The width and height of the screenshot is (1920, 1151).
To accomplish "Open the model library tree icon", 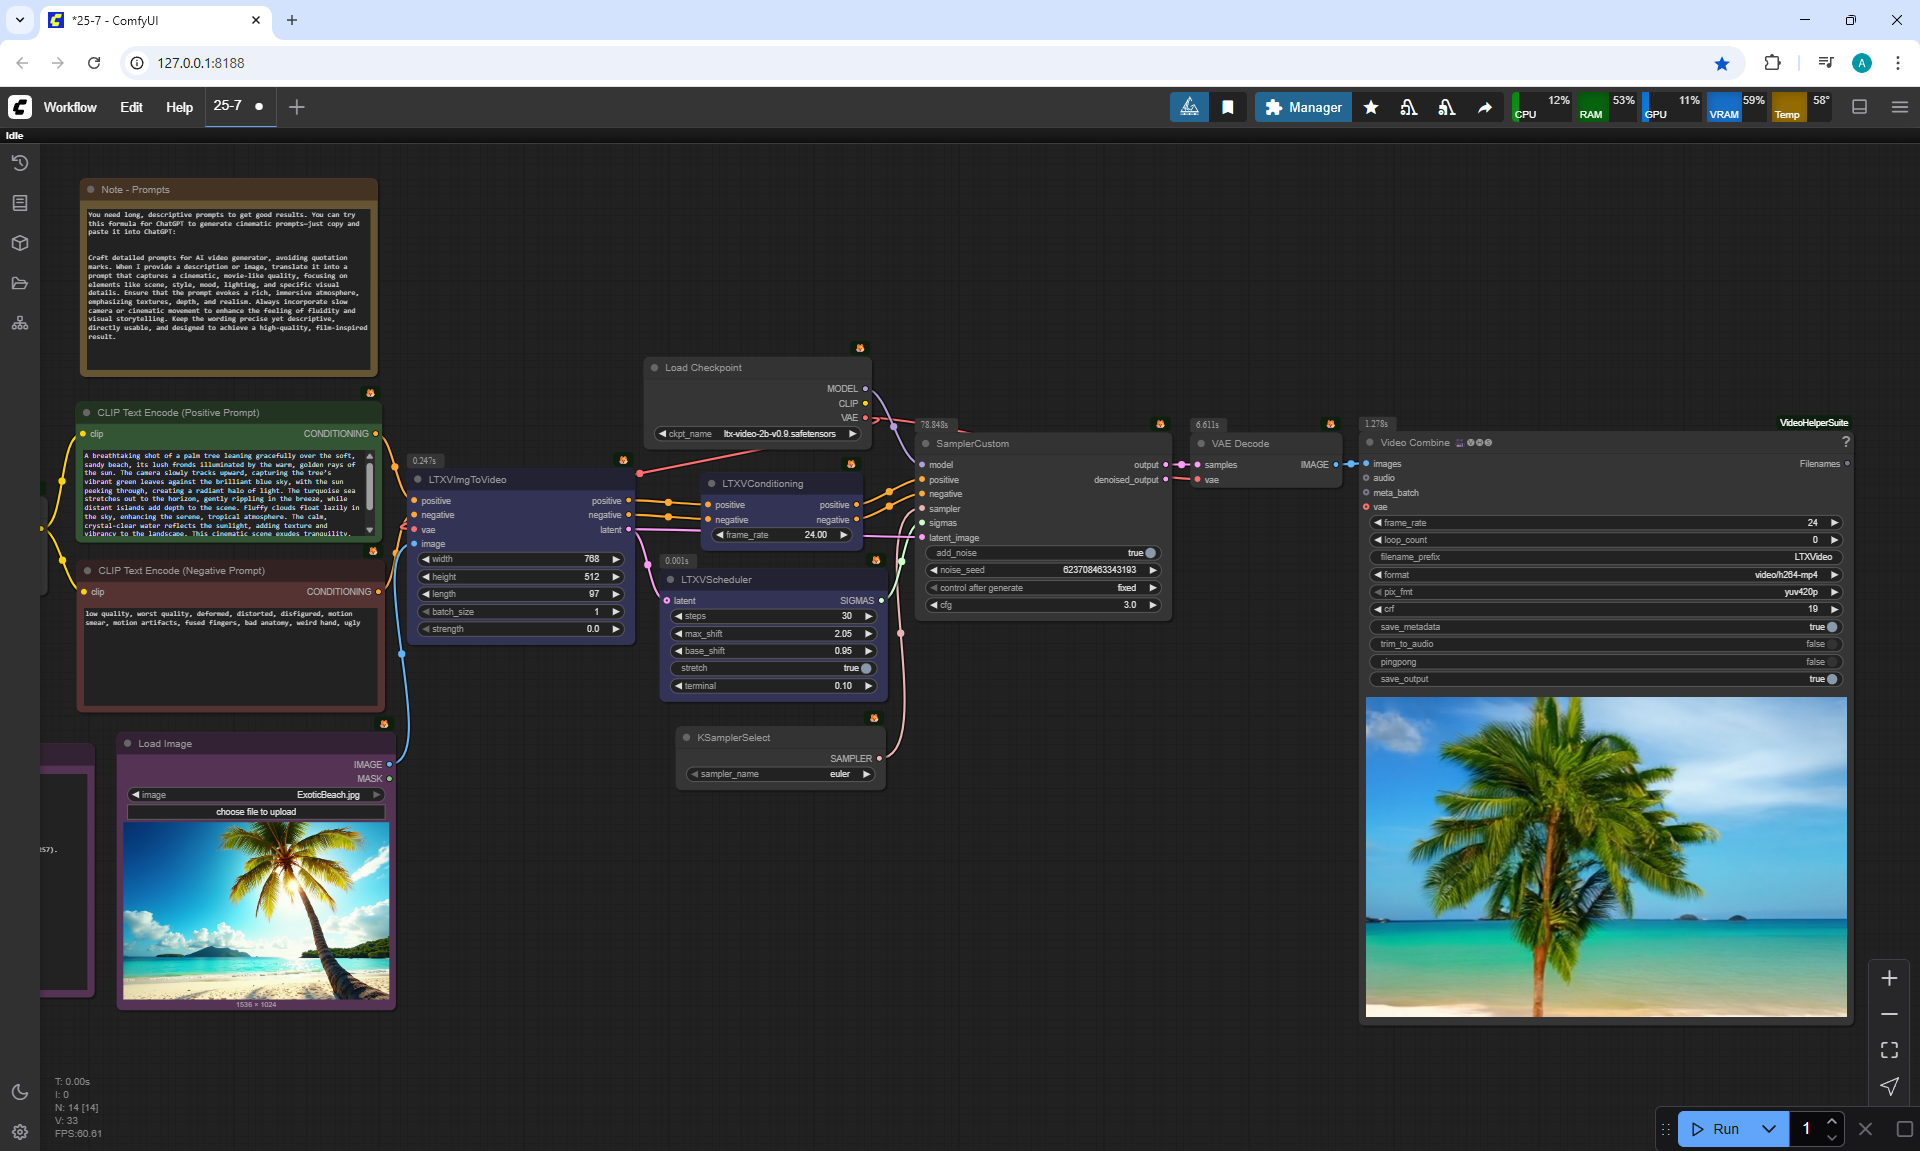I will pos(19,323).
